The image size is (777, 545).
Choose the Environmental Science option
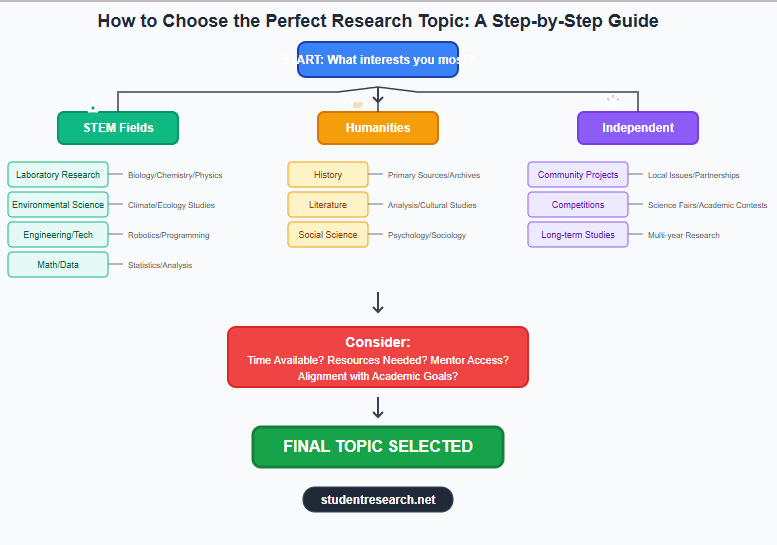pyautogui.click(x=58, y=205)
